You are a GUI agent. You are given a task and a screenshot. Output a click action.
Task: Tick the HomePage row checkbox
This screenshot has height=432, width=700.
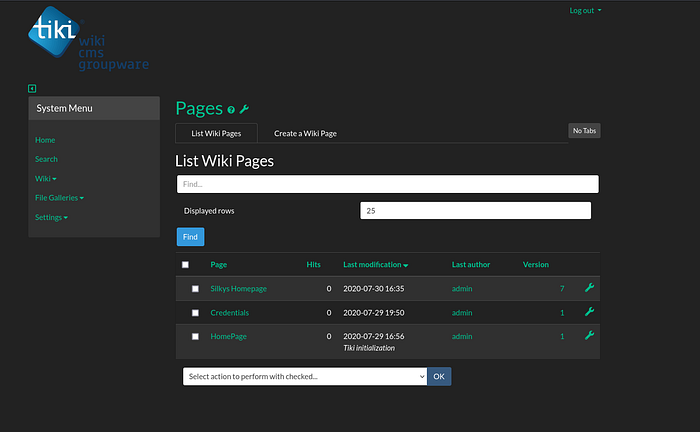click(195, 337)
